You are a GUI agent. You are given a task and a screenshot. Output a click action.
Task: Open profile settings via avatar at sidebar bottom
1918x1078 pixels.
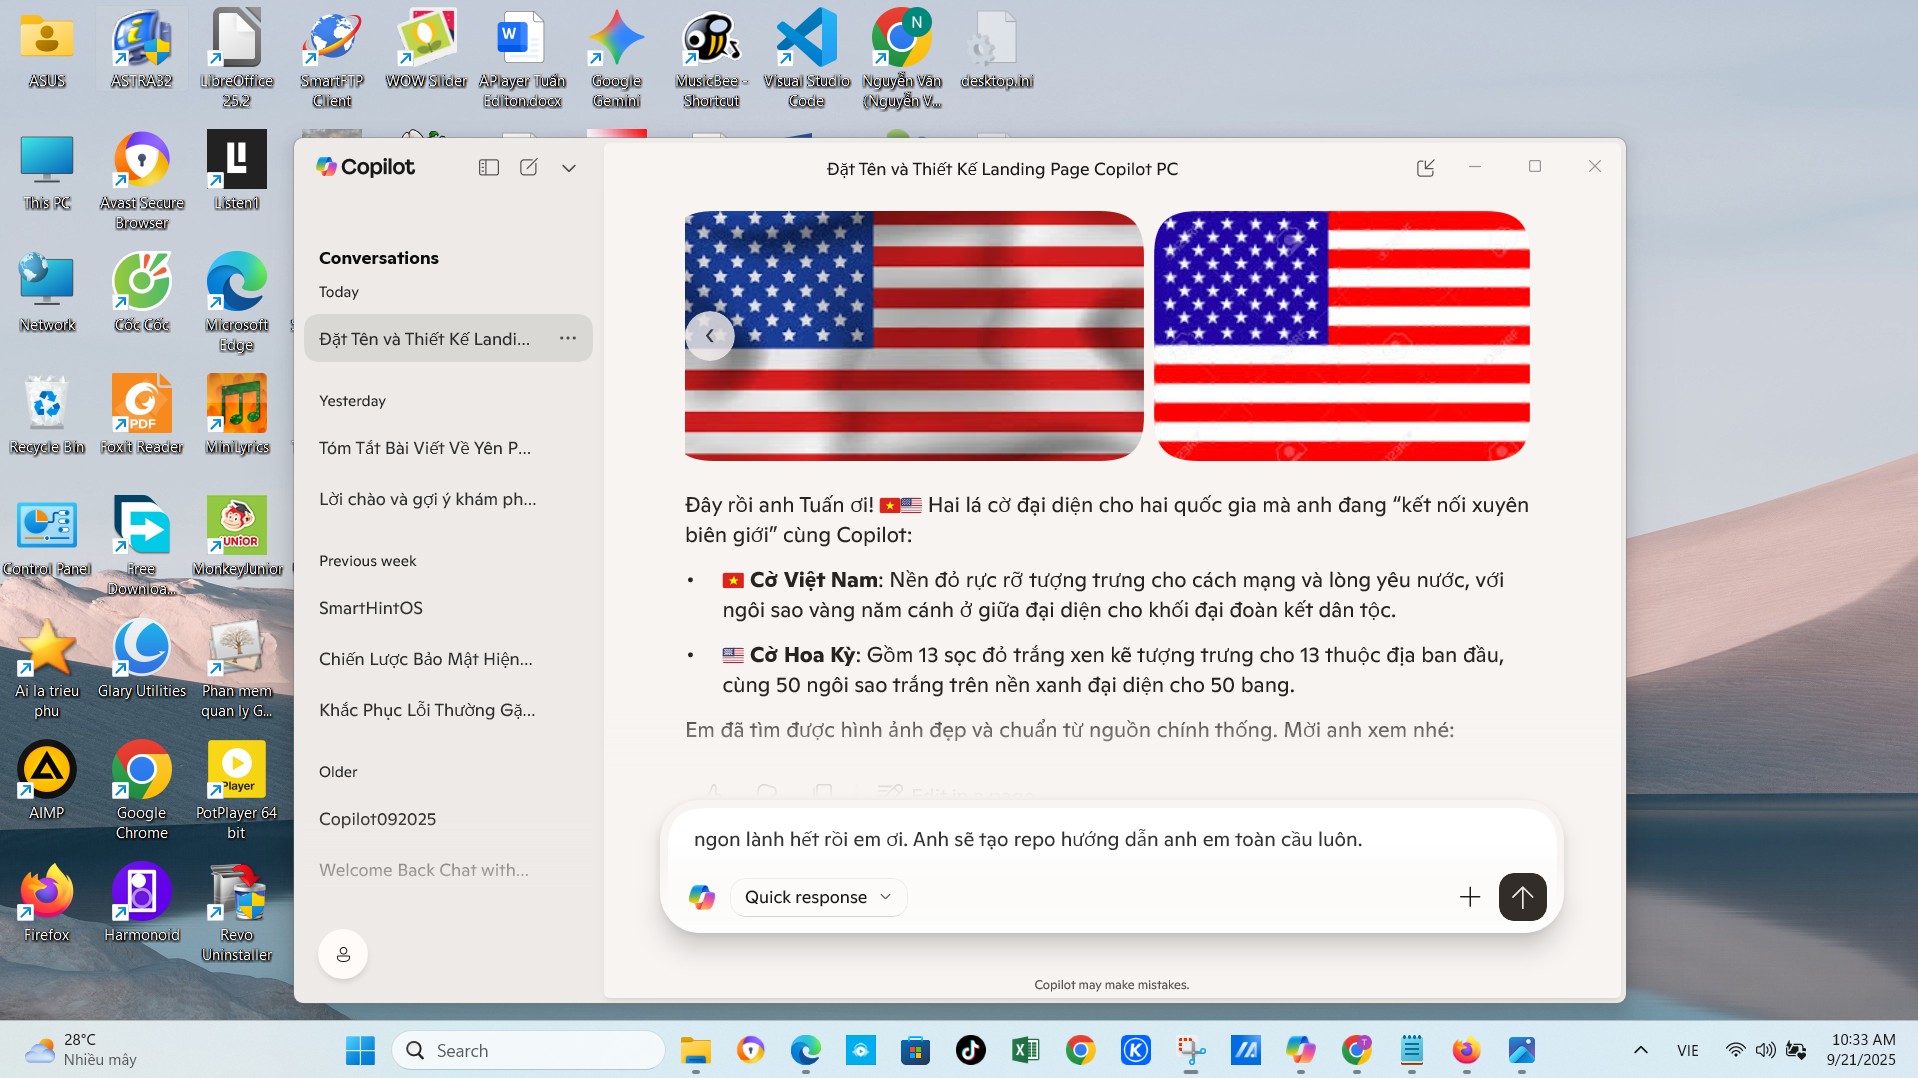pos(342,953)
